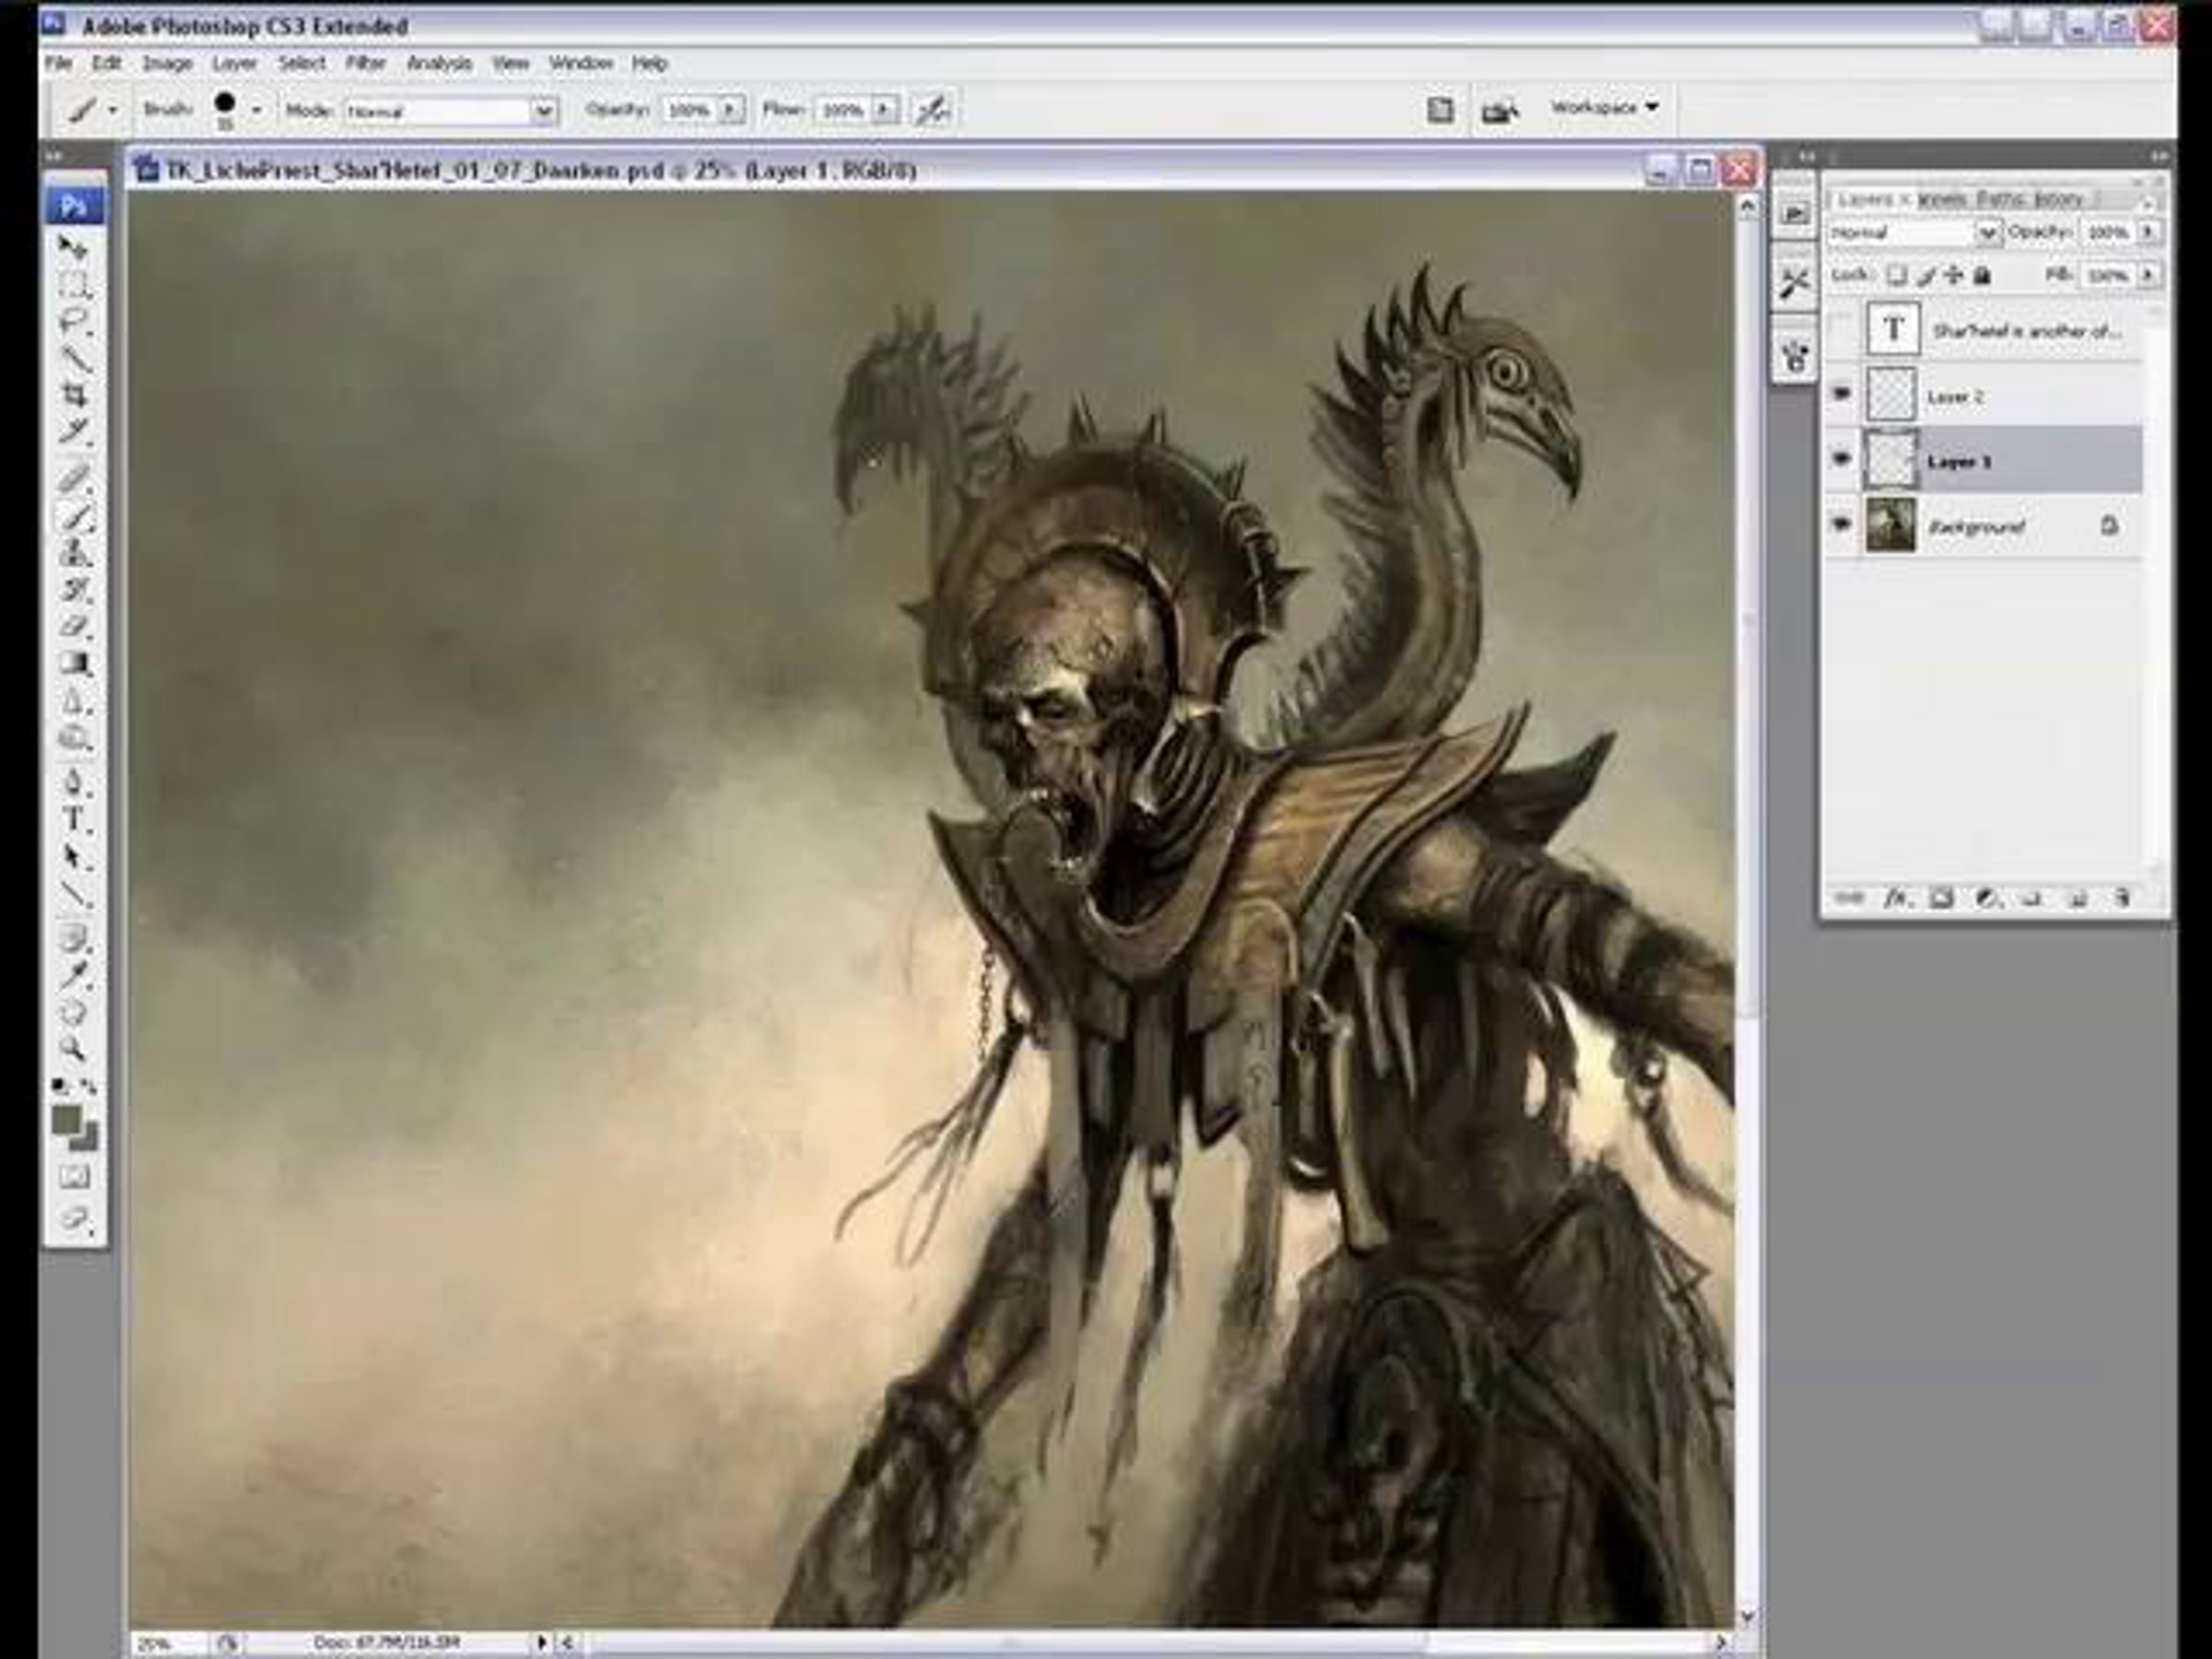Select the Rectangular Marquee tool

point(73,284)
